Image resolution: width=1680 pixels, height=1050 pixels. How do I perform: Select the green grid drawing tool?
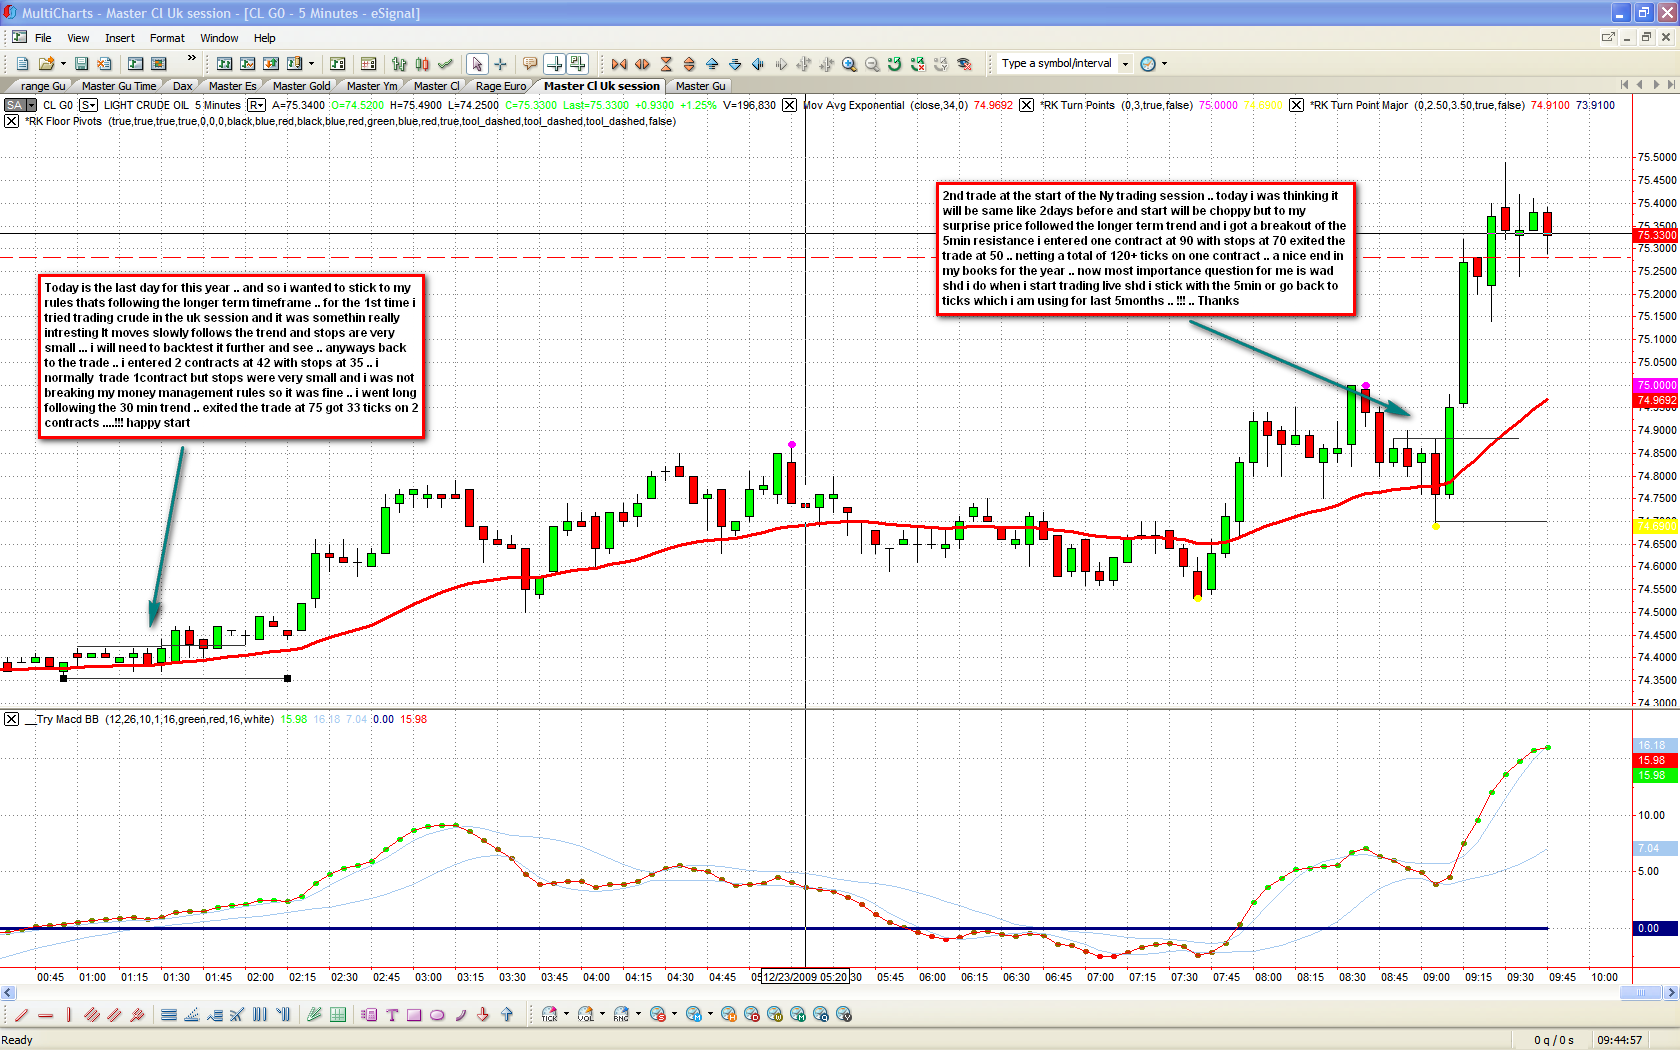[x=338, y=1015]
